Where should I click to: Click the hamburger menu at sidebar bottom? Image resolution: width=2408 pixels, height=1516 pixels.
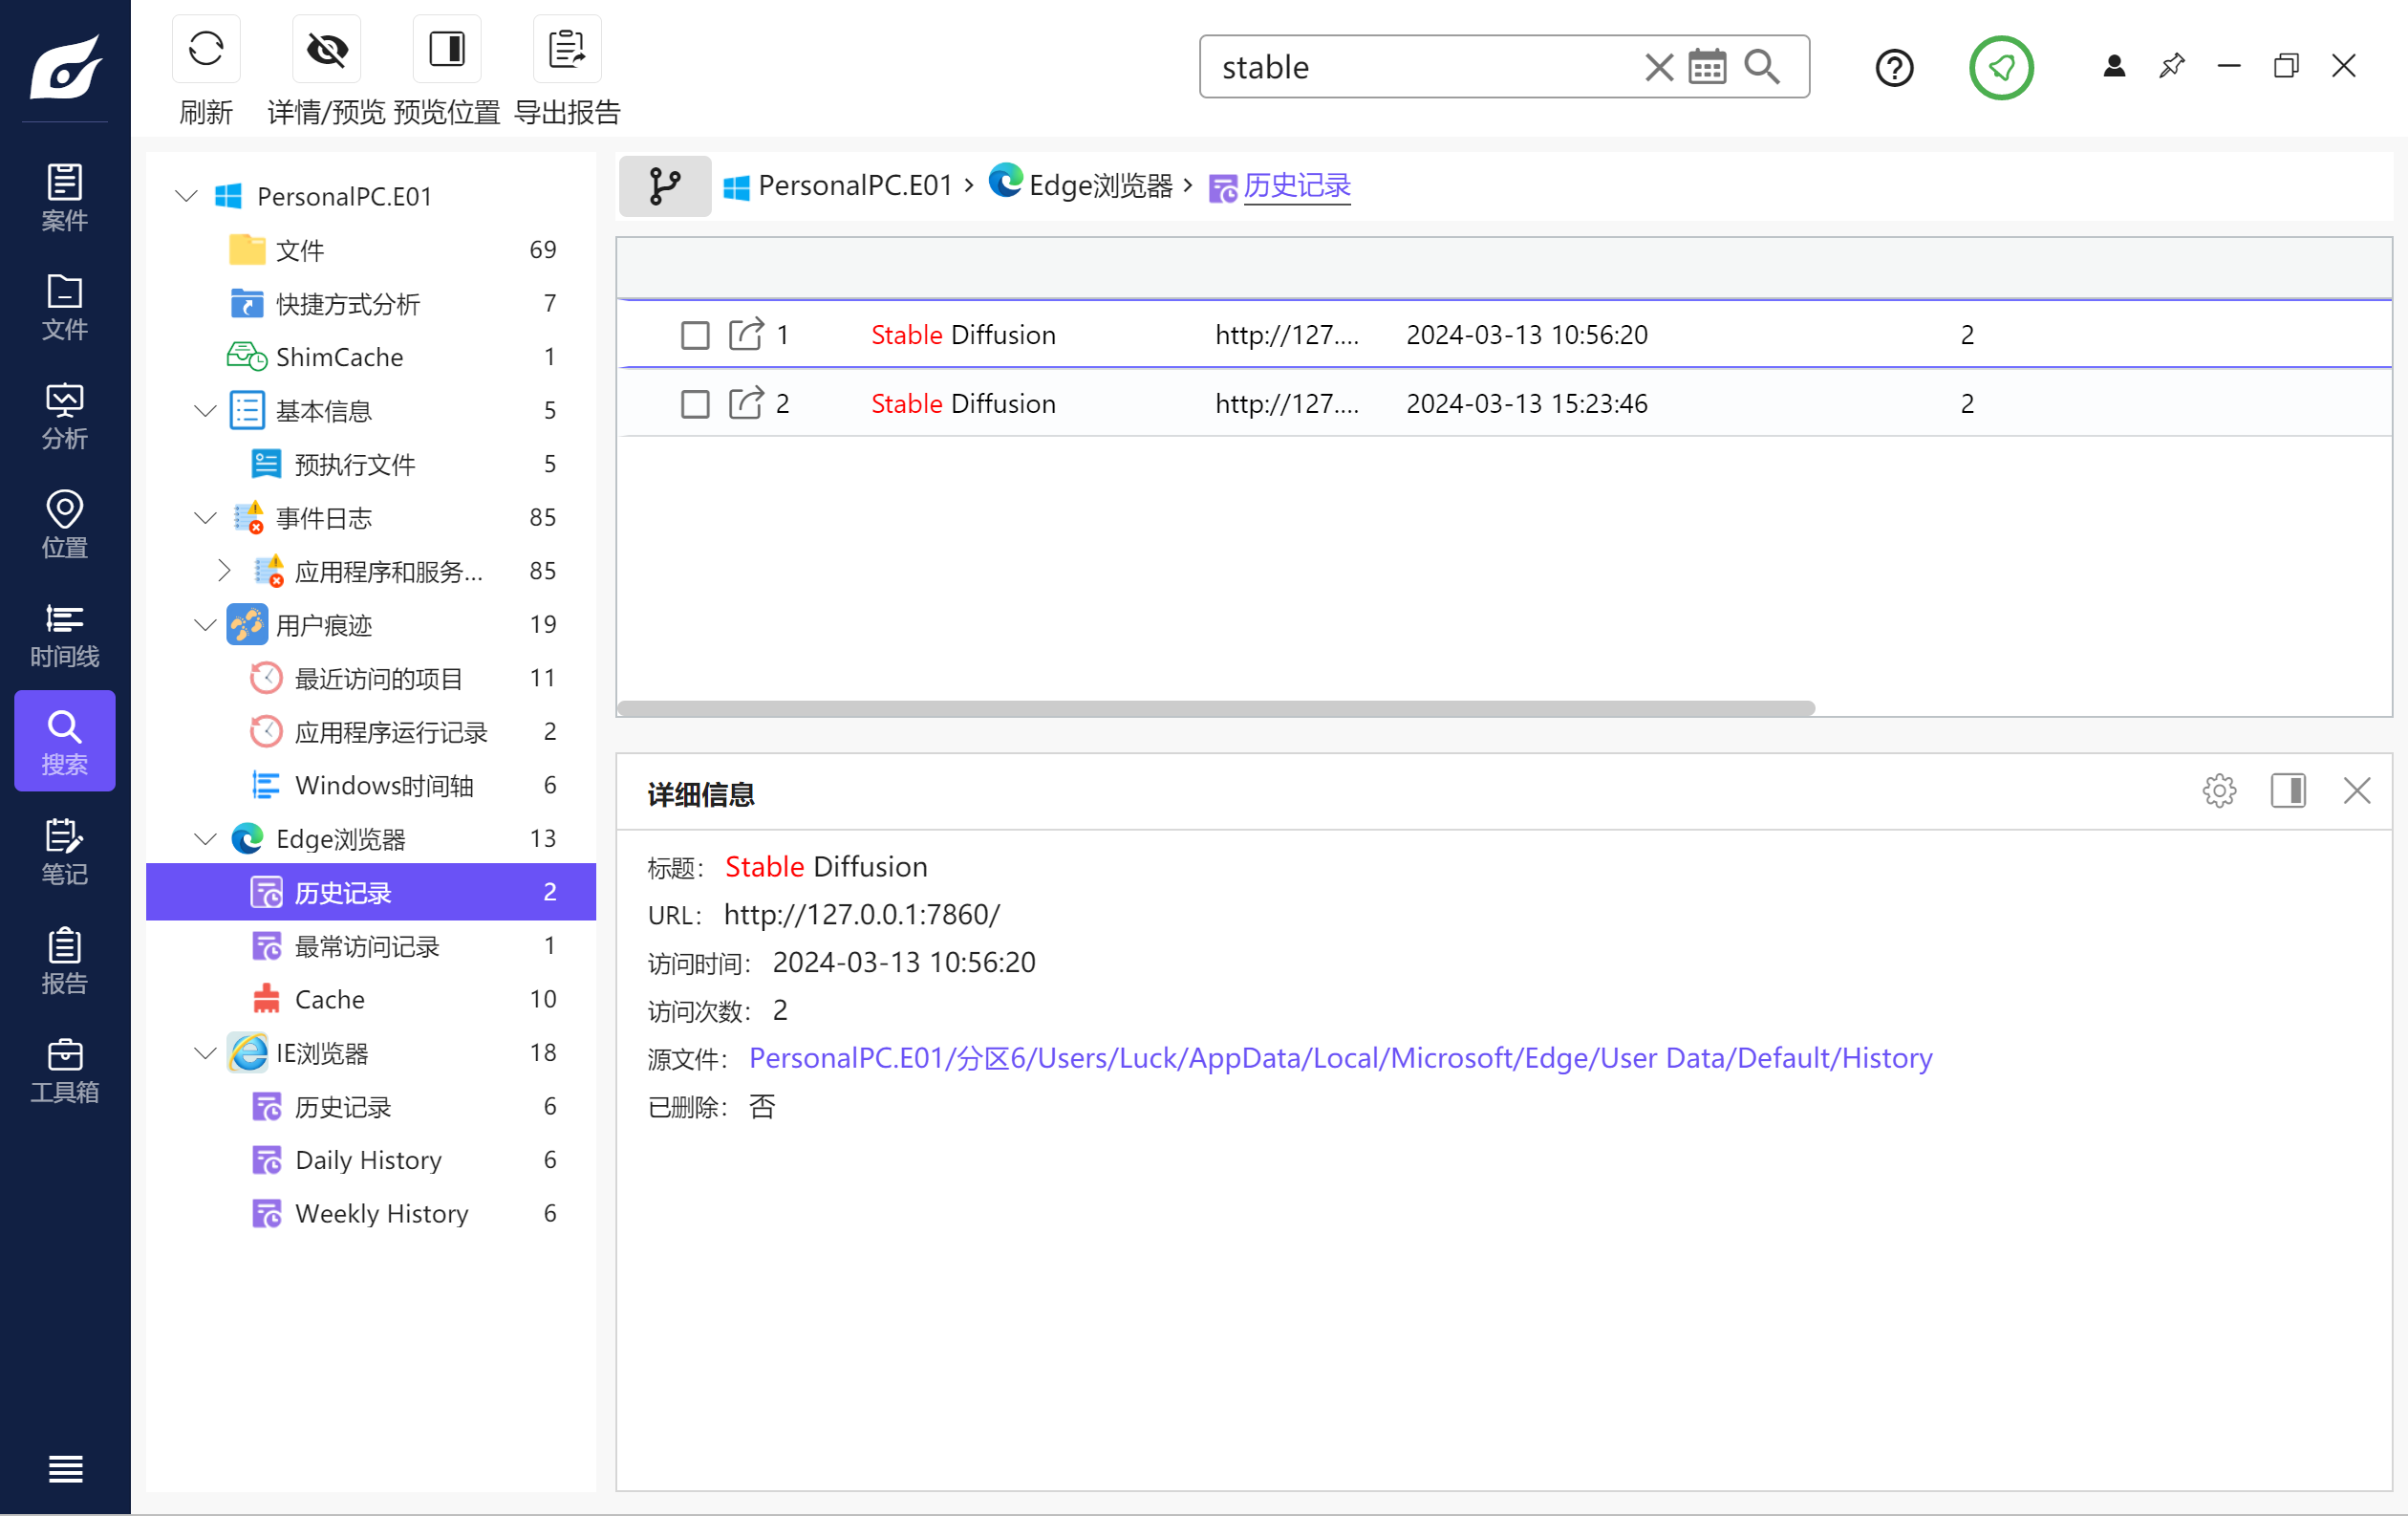pyautogui.click(x=65, y=1468)
